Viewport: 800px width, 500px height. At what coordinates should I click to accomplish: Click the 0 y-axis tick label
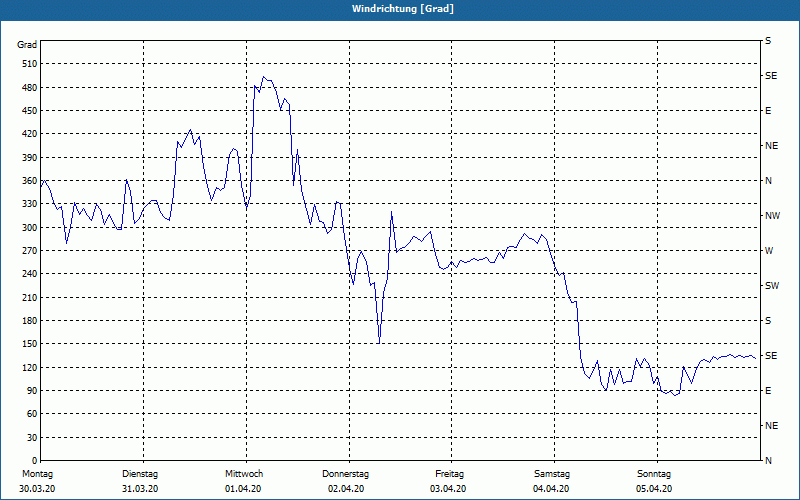(x=35, y=461)
